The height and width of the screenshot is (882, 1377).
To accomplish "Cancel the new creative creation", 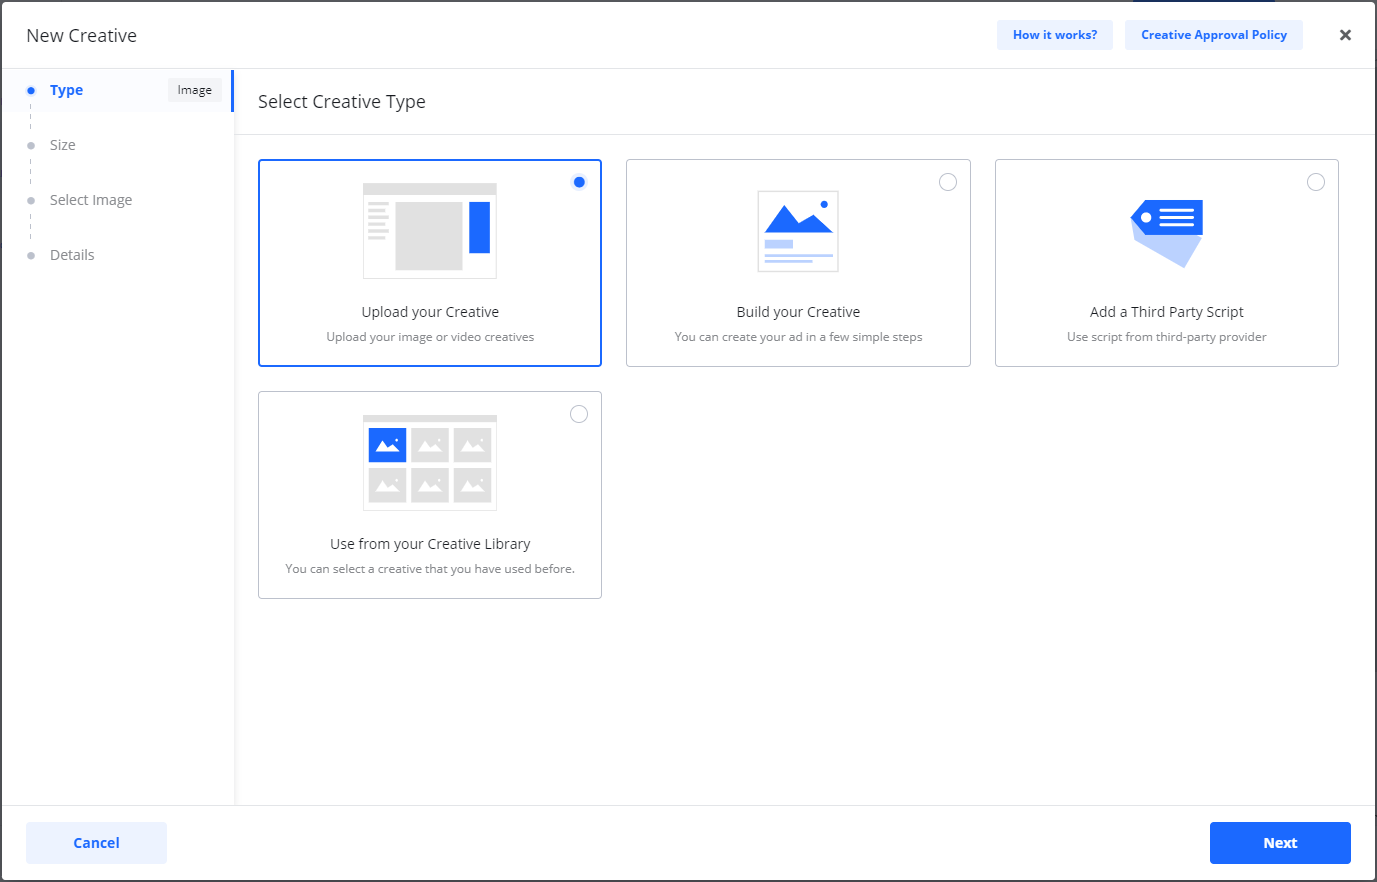I will [96, 843].
